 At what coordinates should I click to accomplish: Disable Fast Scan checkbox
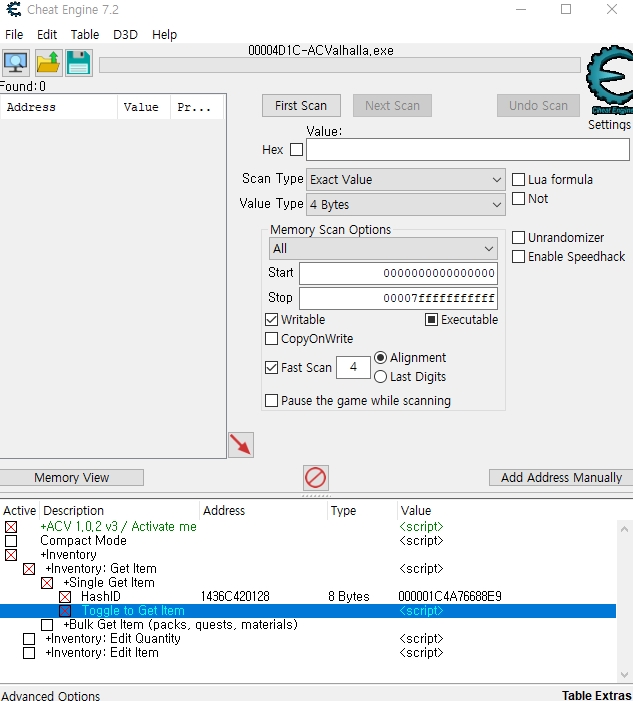(x=271, y=367)
